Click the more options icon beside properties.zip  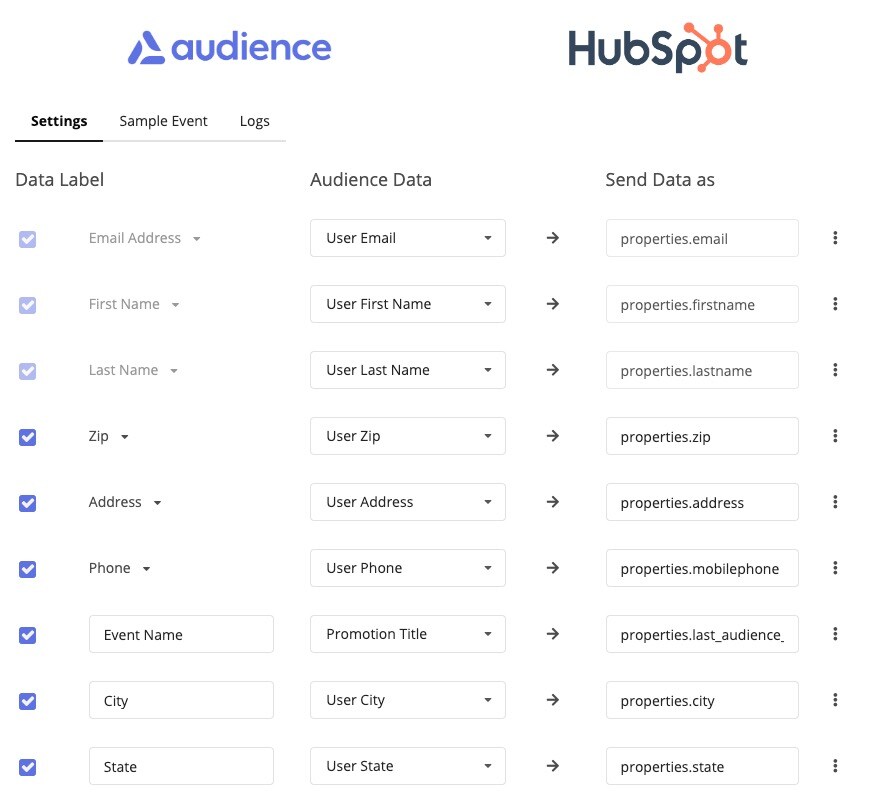[835, 436]
